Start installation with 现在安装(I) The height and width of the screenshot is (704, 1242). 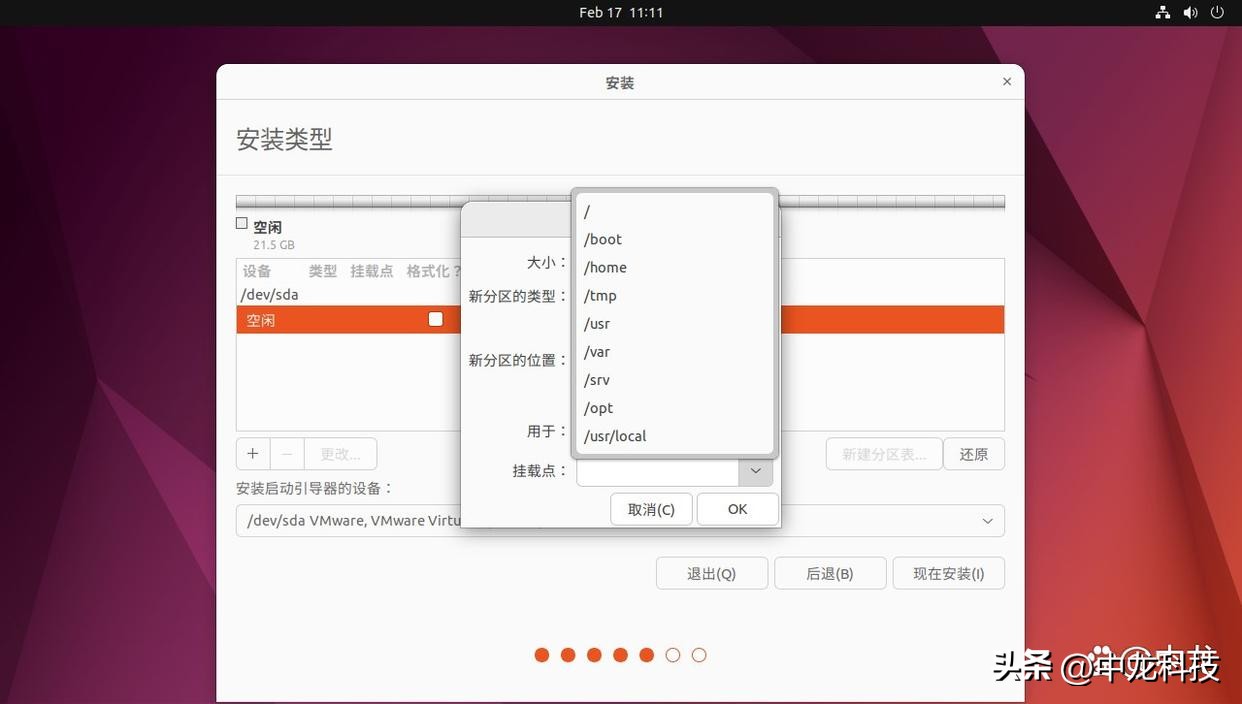coord(948,572)
